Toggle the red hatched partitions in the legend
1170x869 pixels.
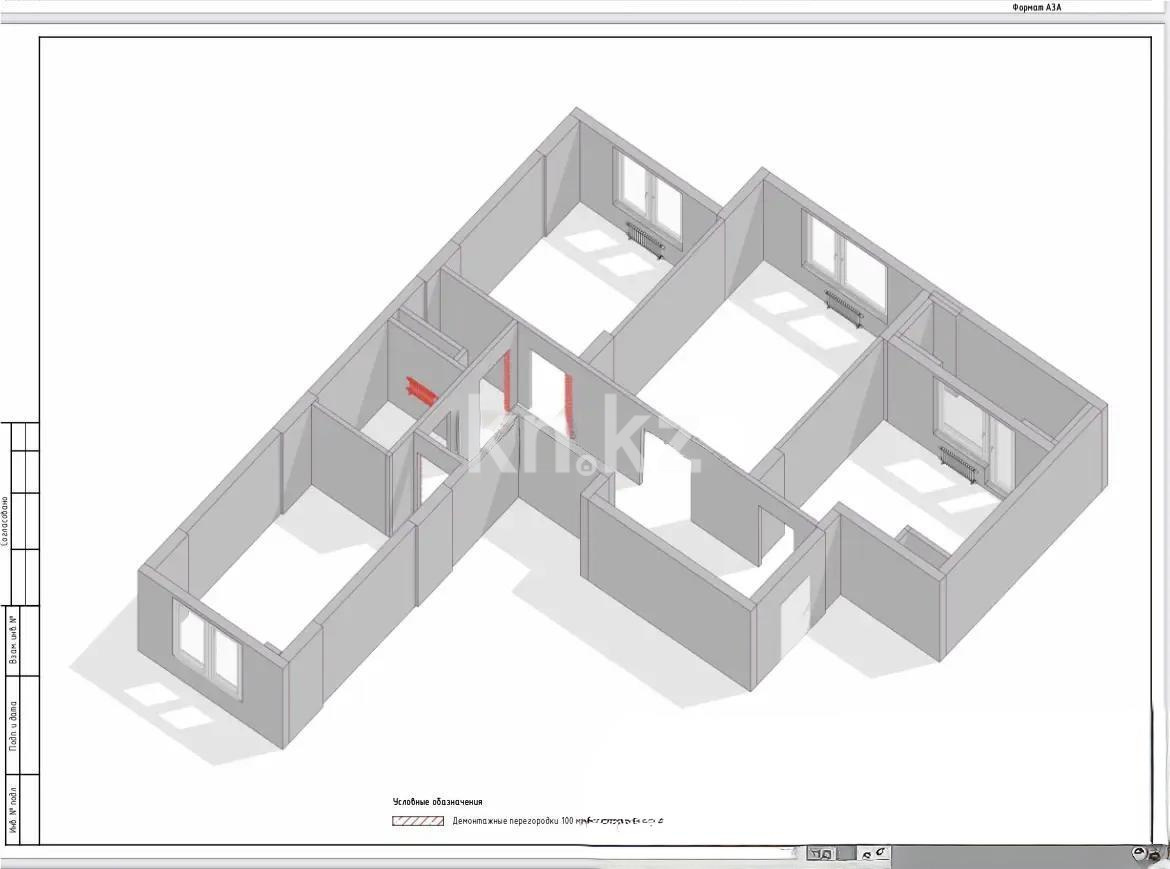pos(417,819)
